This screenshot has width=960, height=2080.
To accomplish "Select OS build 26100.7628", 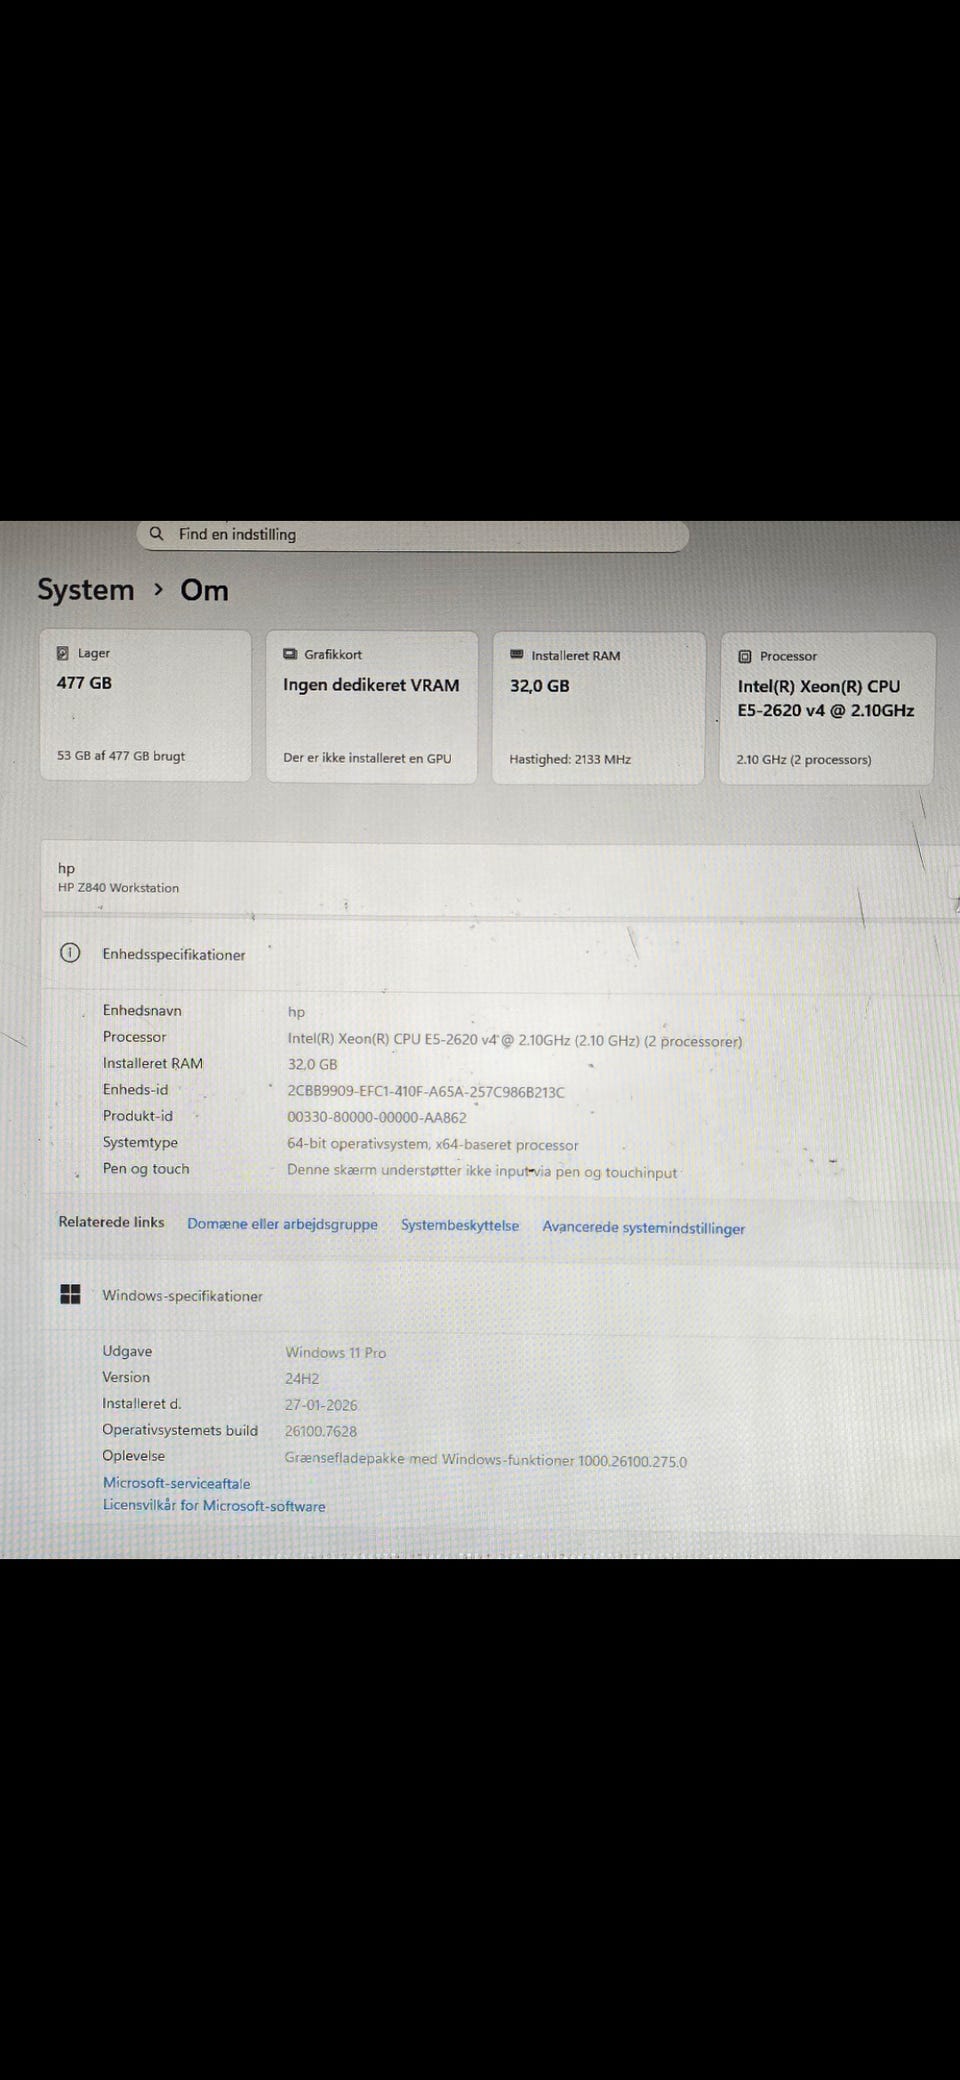I will 321,1432.
